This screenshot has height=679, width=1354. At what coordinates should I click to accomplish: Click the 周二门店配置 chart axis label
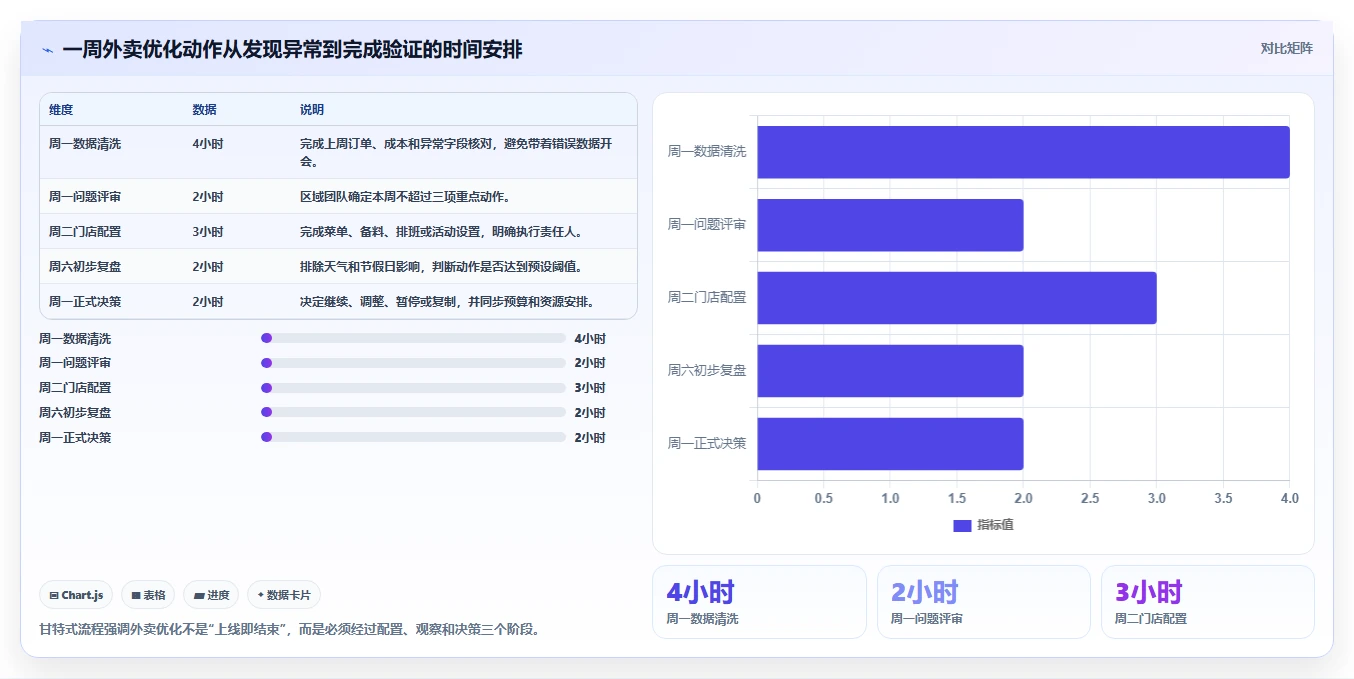point(707,298)
